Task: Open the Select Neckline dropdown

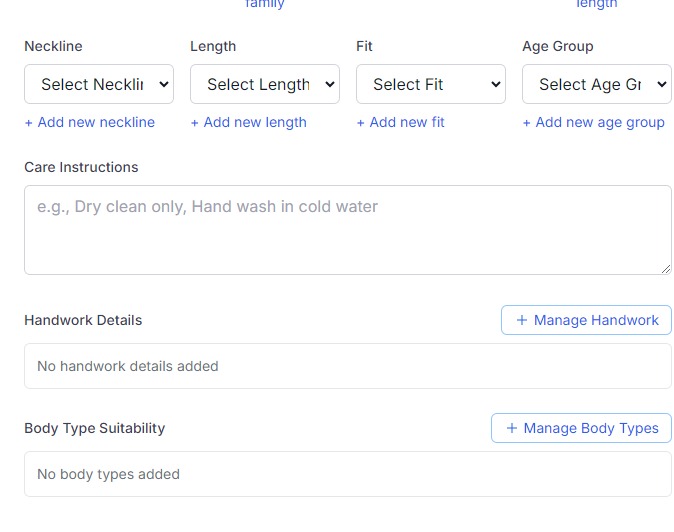Action: [98, 85]
